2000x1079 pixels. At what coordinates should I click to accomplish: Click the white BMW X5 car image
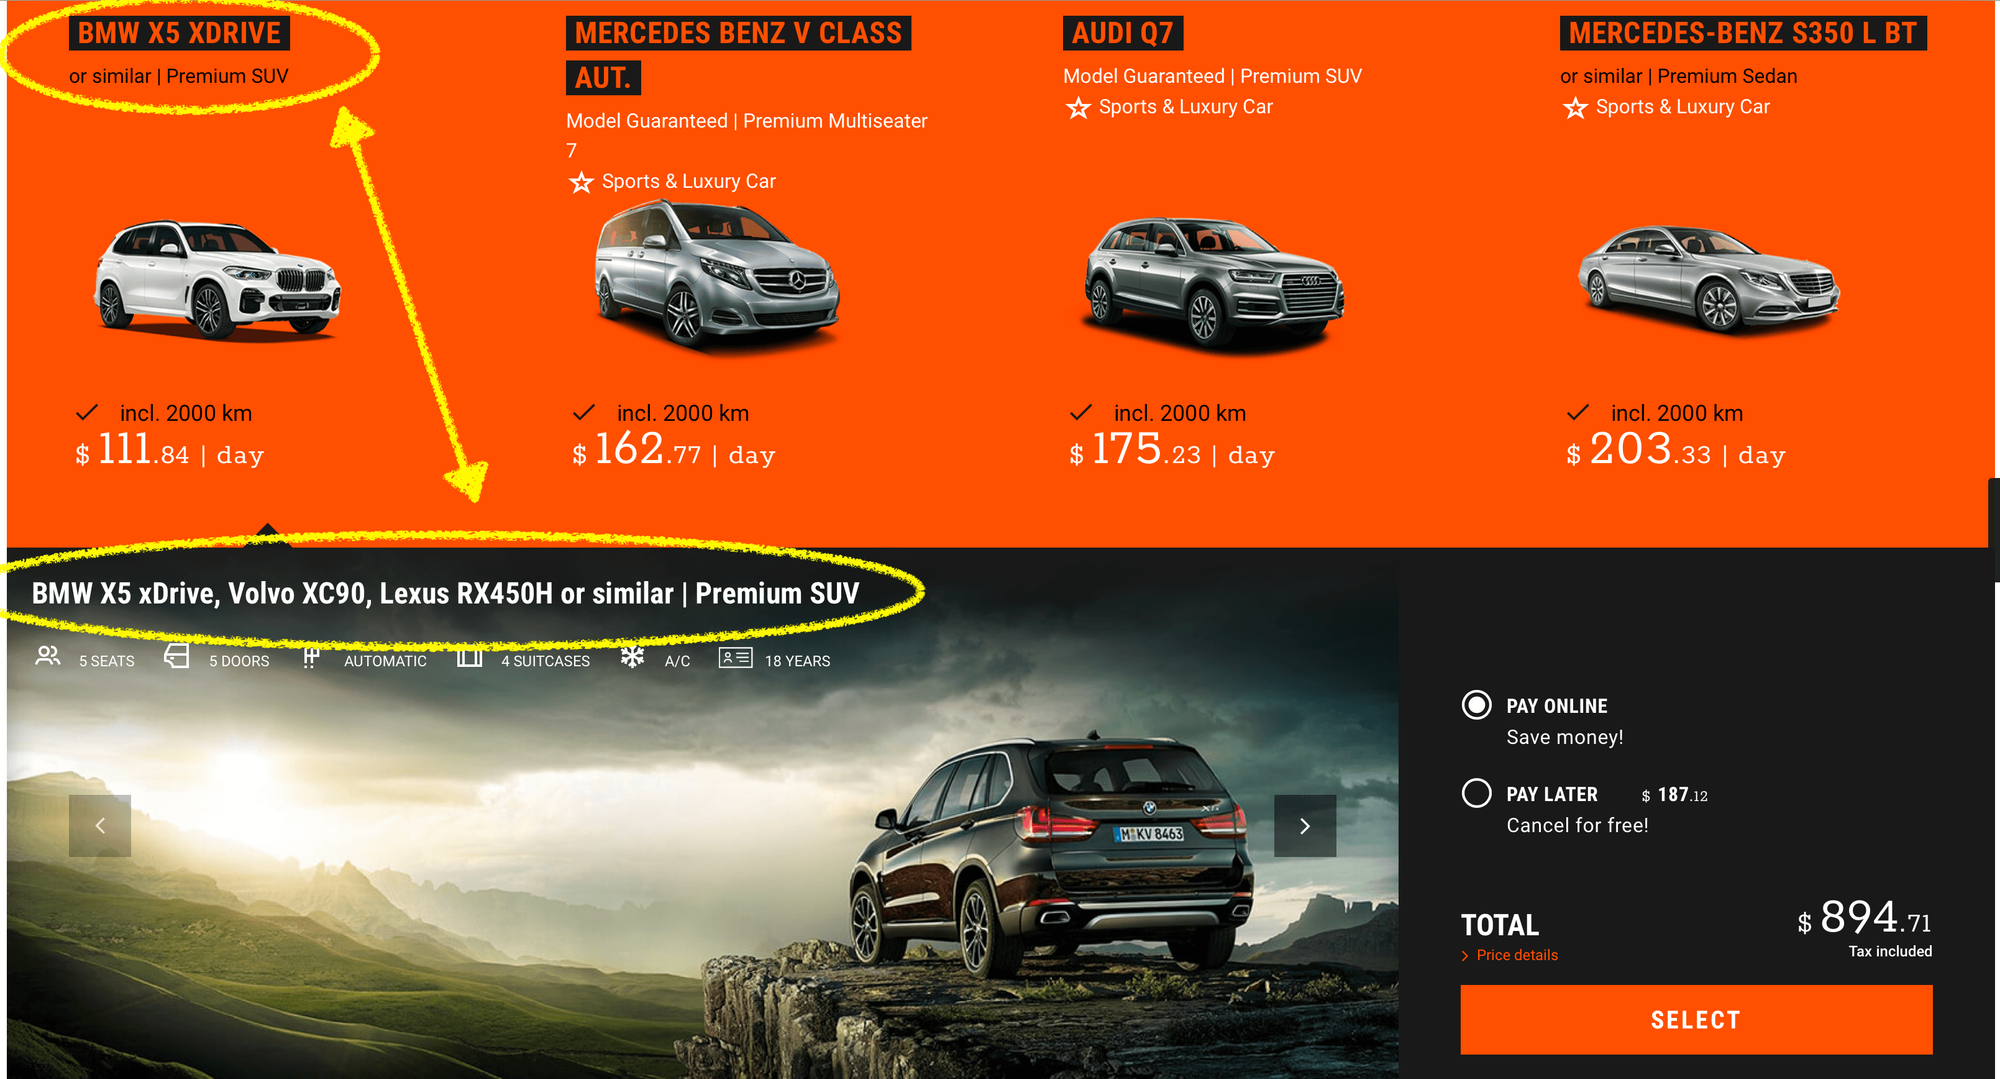tap(218, 279)
